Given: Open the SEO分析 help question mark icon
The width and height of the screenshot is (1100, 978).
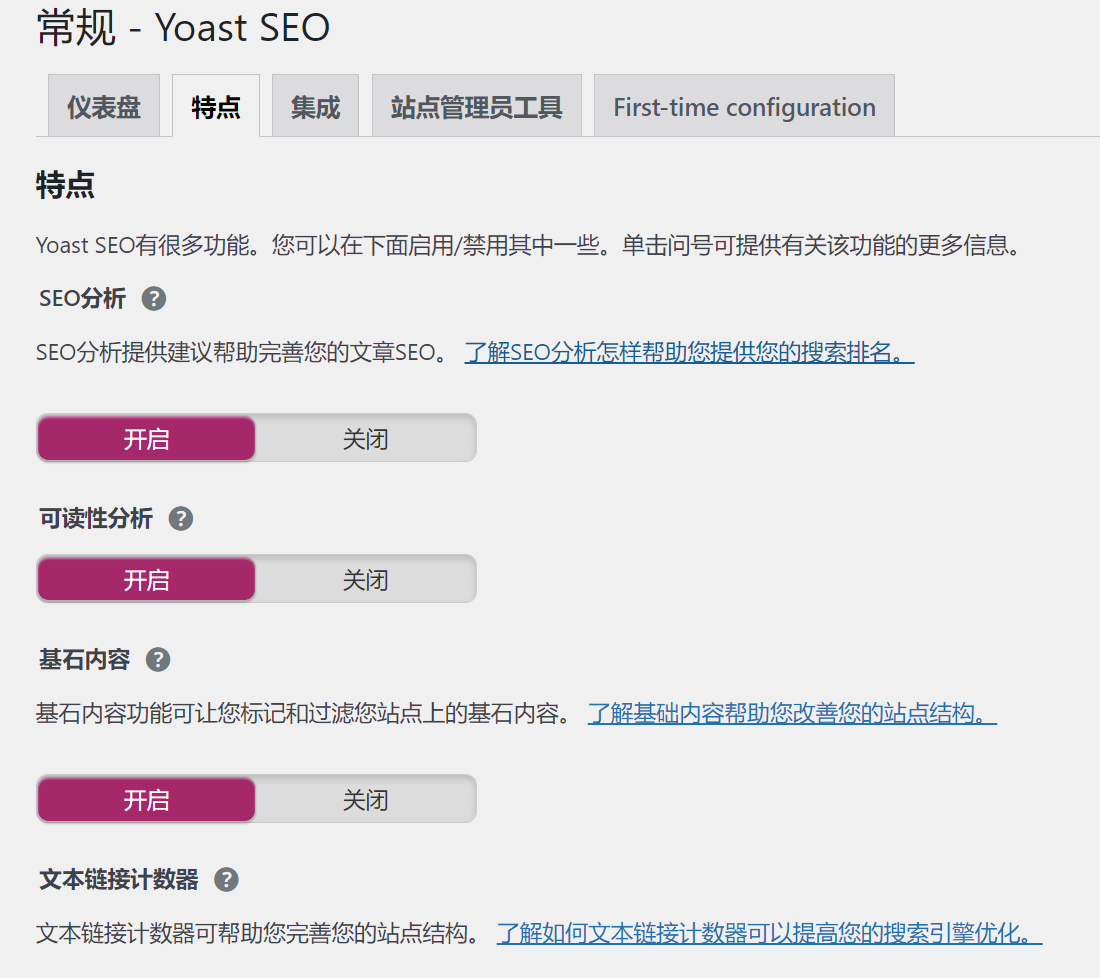Looking at the screenshot, I should 156,298.
